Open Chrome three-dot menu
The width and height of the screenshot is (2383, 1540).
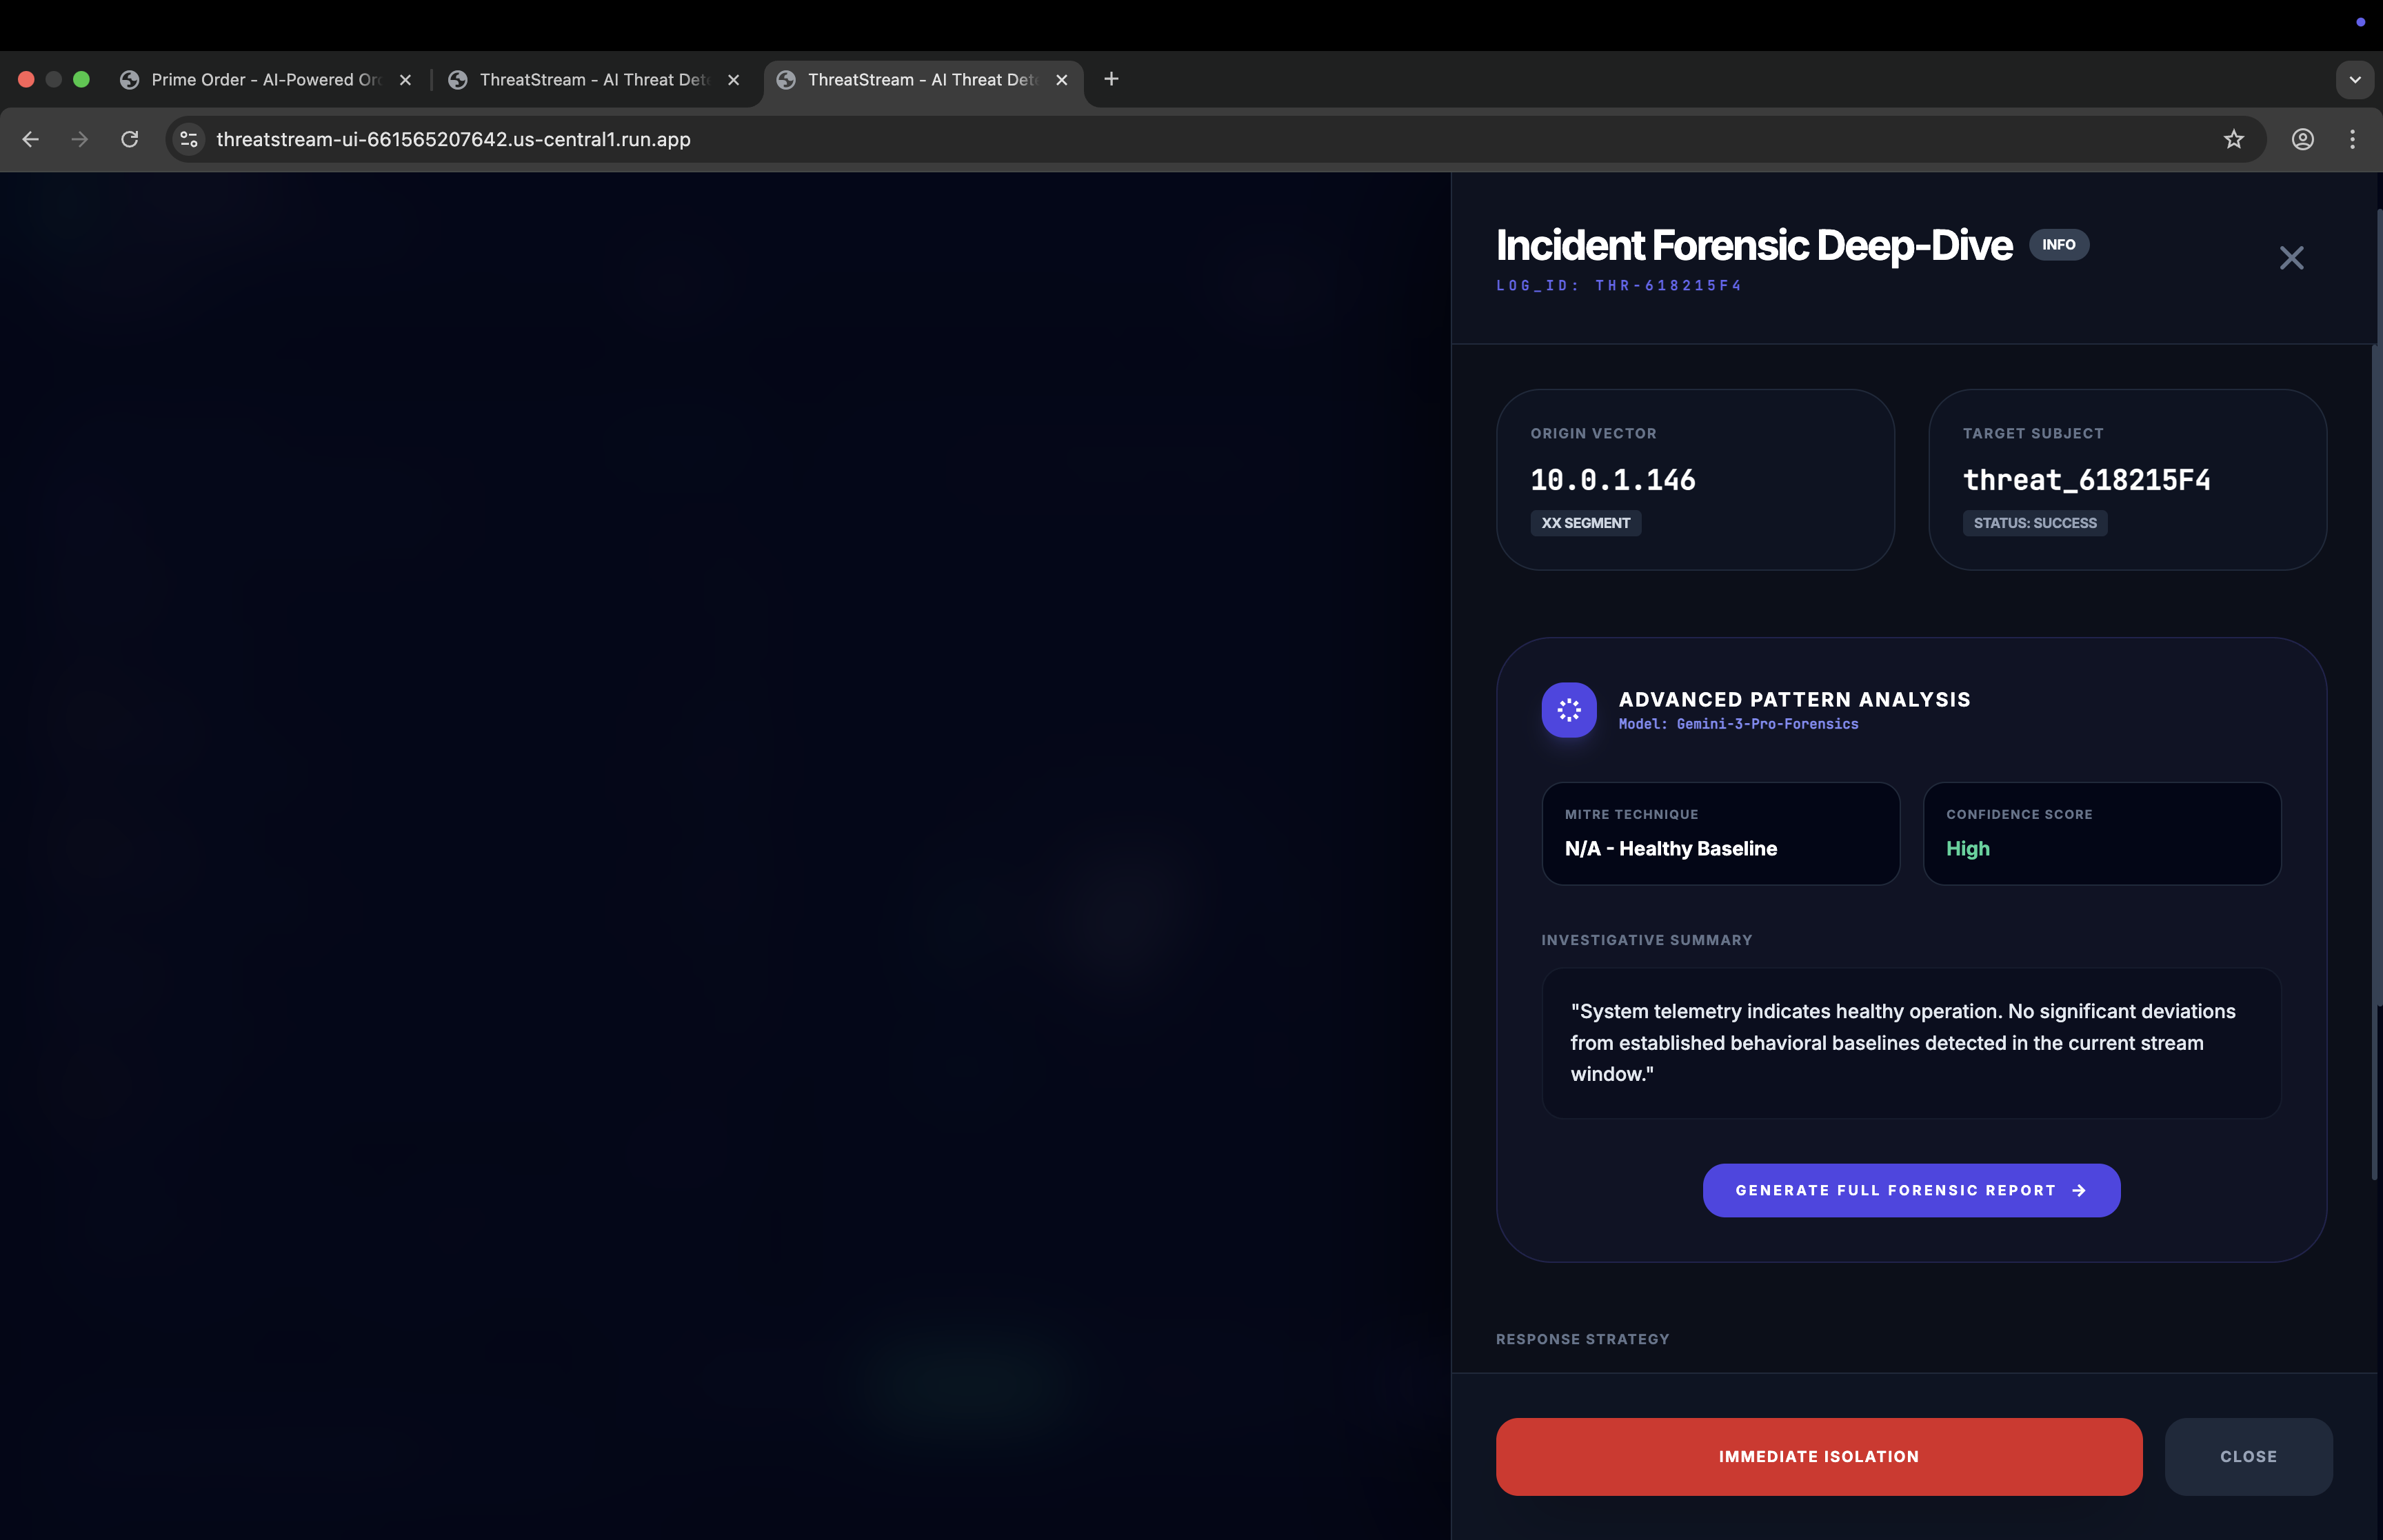[x=2352, y=139]
